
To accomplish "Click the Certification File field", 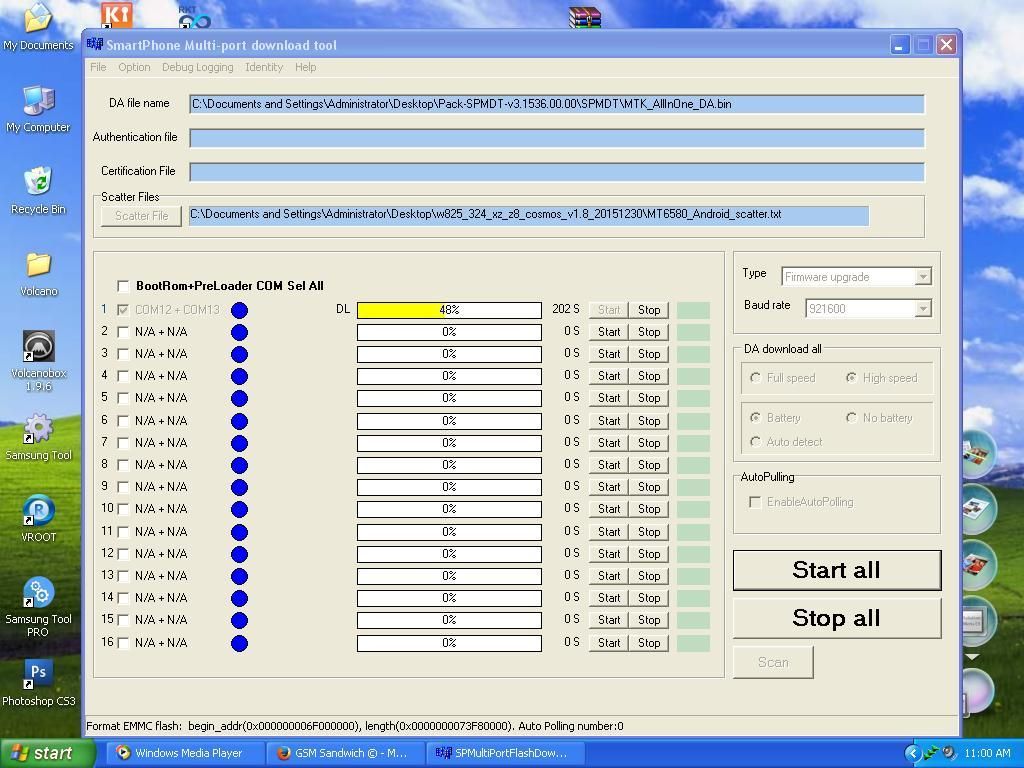I will pos(557,172).
